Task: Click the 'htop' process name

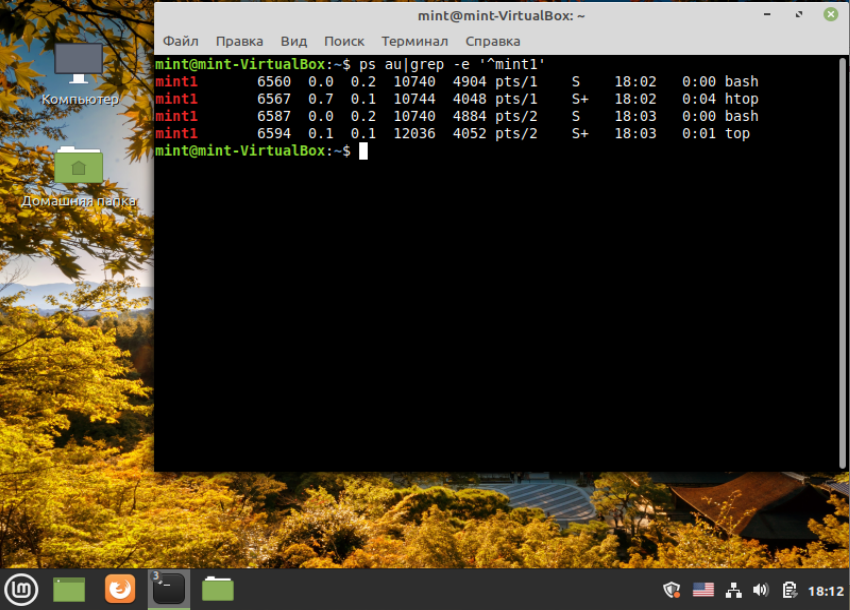Action: click(742, 99)
